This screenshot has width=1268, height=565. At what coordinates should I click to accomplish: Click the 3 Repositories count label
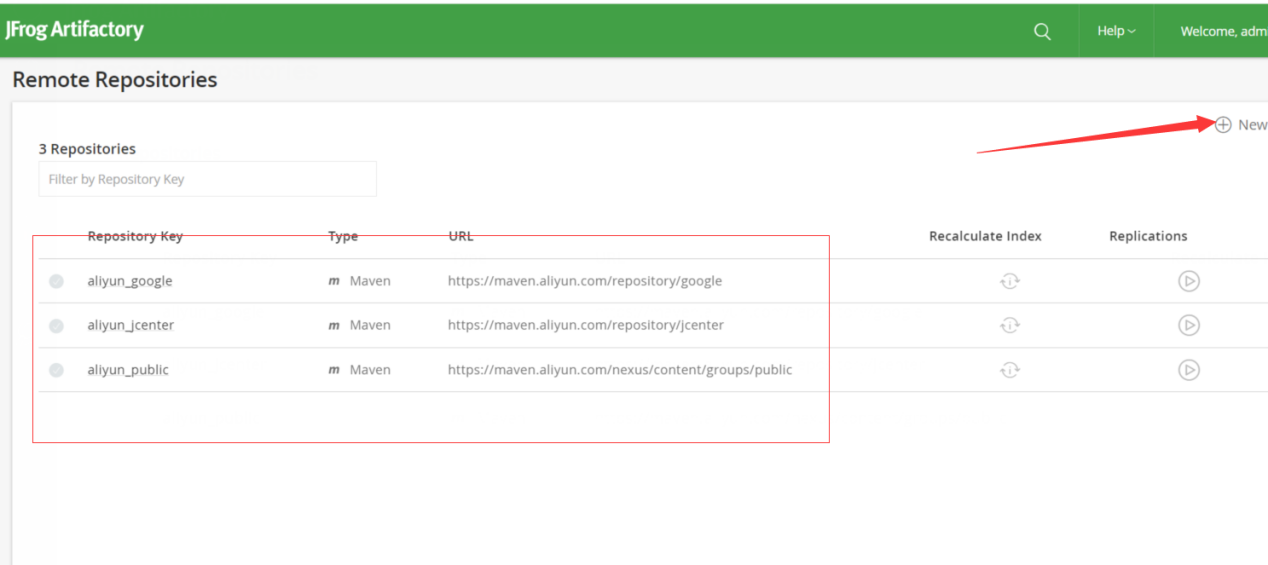(87, 149)
